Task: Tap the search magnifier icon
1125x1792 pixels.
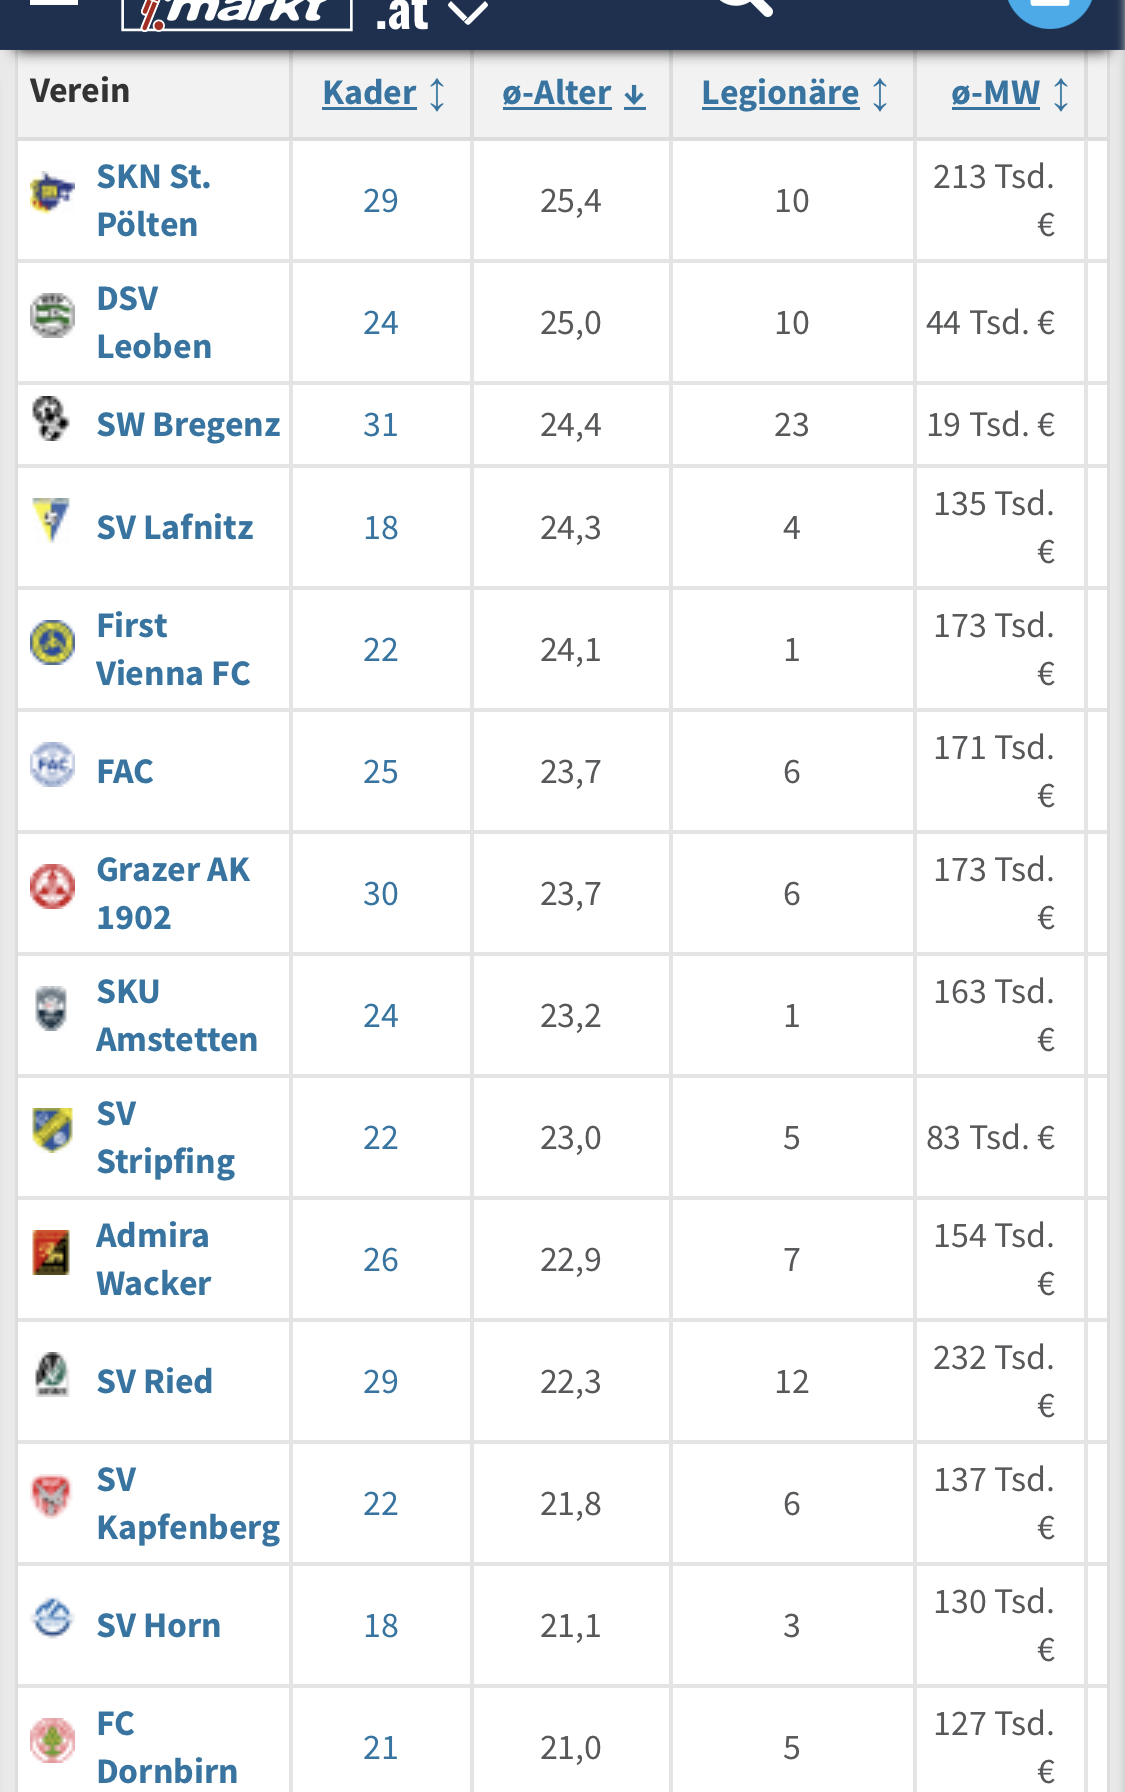Action: [x=745, y=6]
